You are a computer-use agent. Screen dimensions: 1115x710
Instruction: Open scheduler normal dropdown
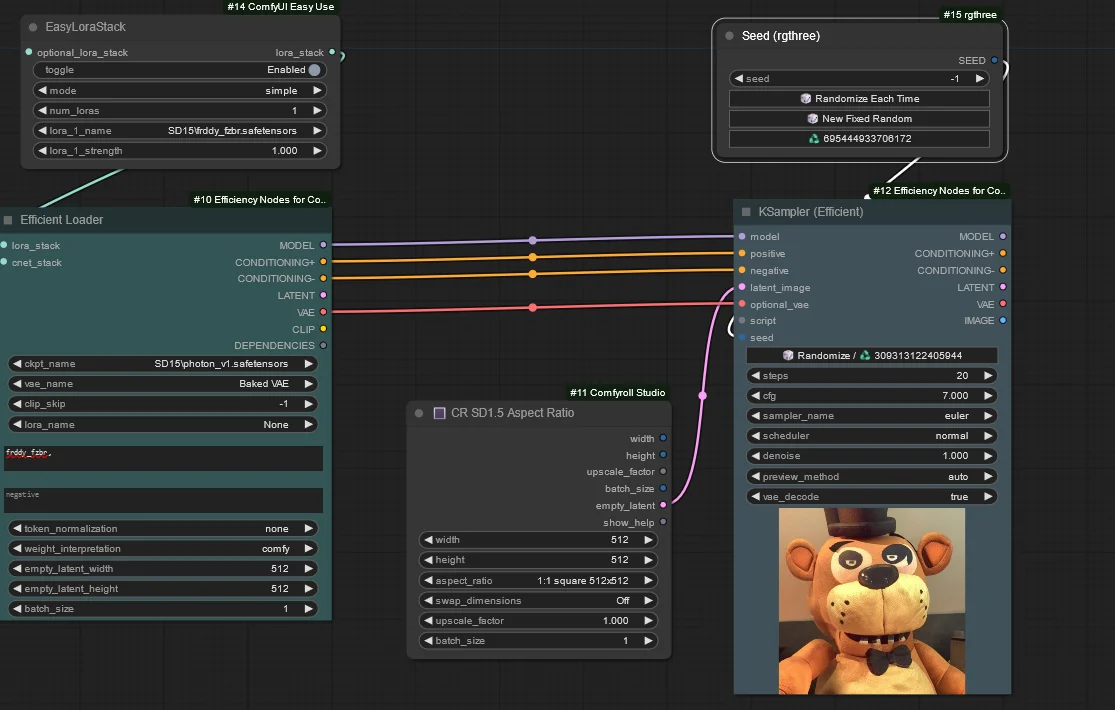(872, 435)
